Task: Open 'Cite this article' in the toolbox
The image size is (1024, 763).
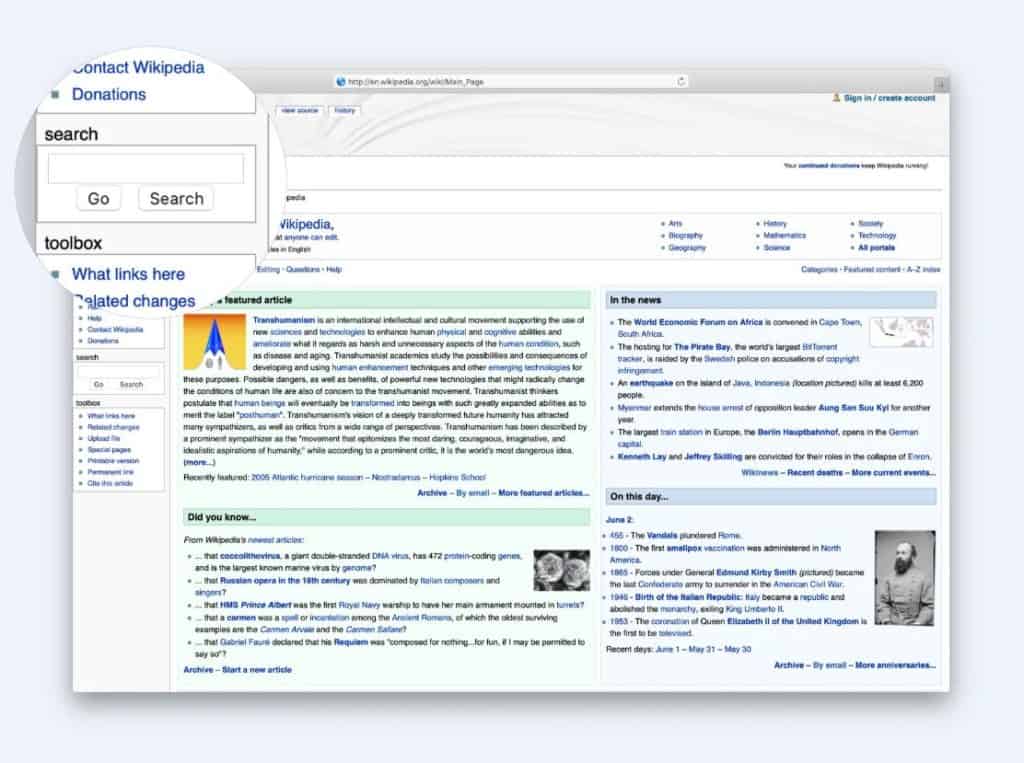Action: 110,483
